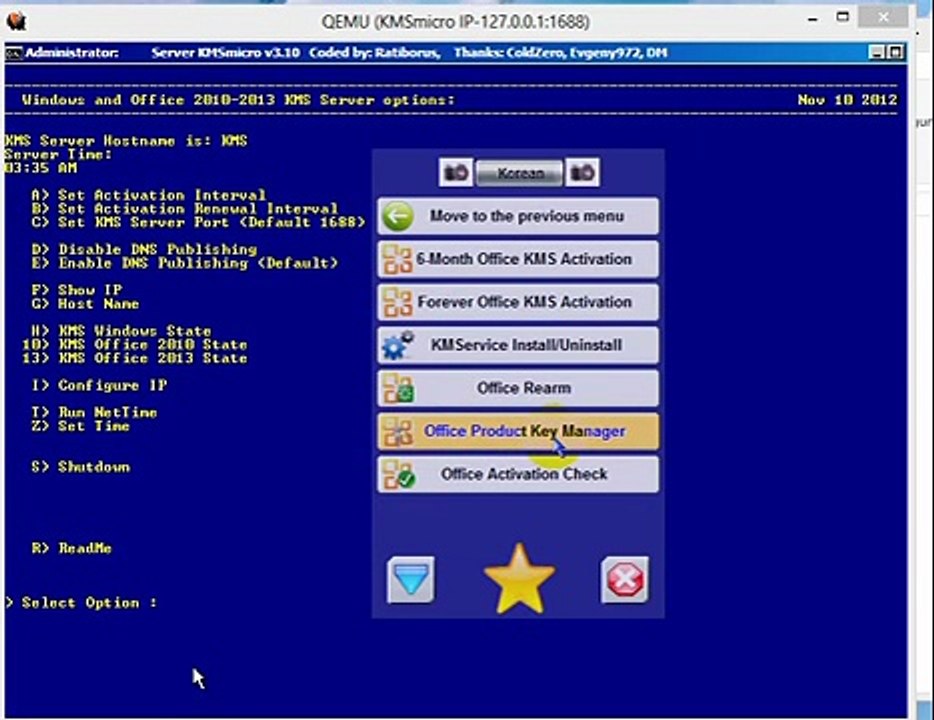Click the camera icon left of Korean

(x=456, y=173)
